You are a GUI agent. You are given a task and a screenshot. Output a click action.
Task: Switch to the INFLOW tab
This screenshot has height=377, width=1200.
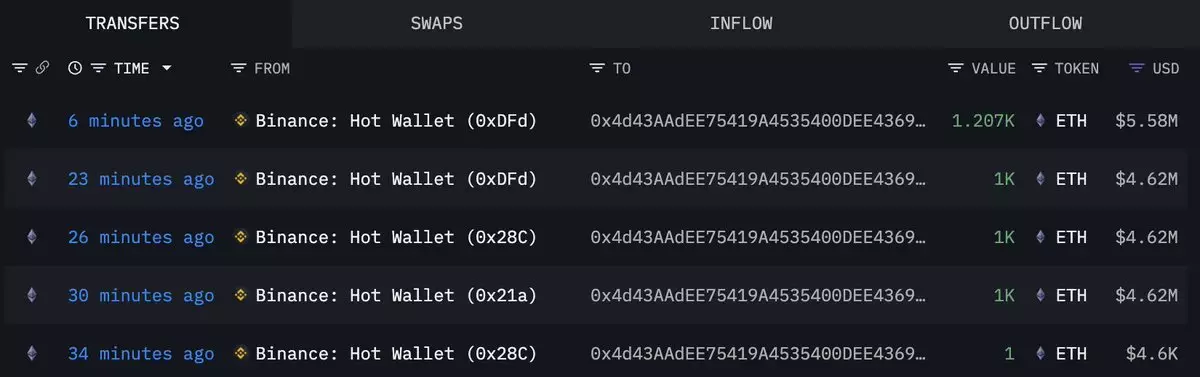tap(741, 23)
